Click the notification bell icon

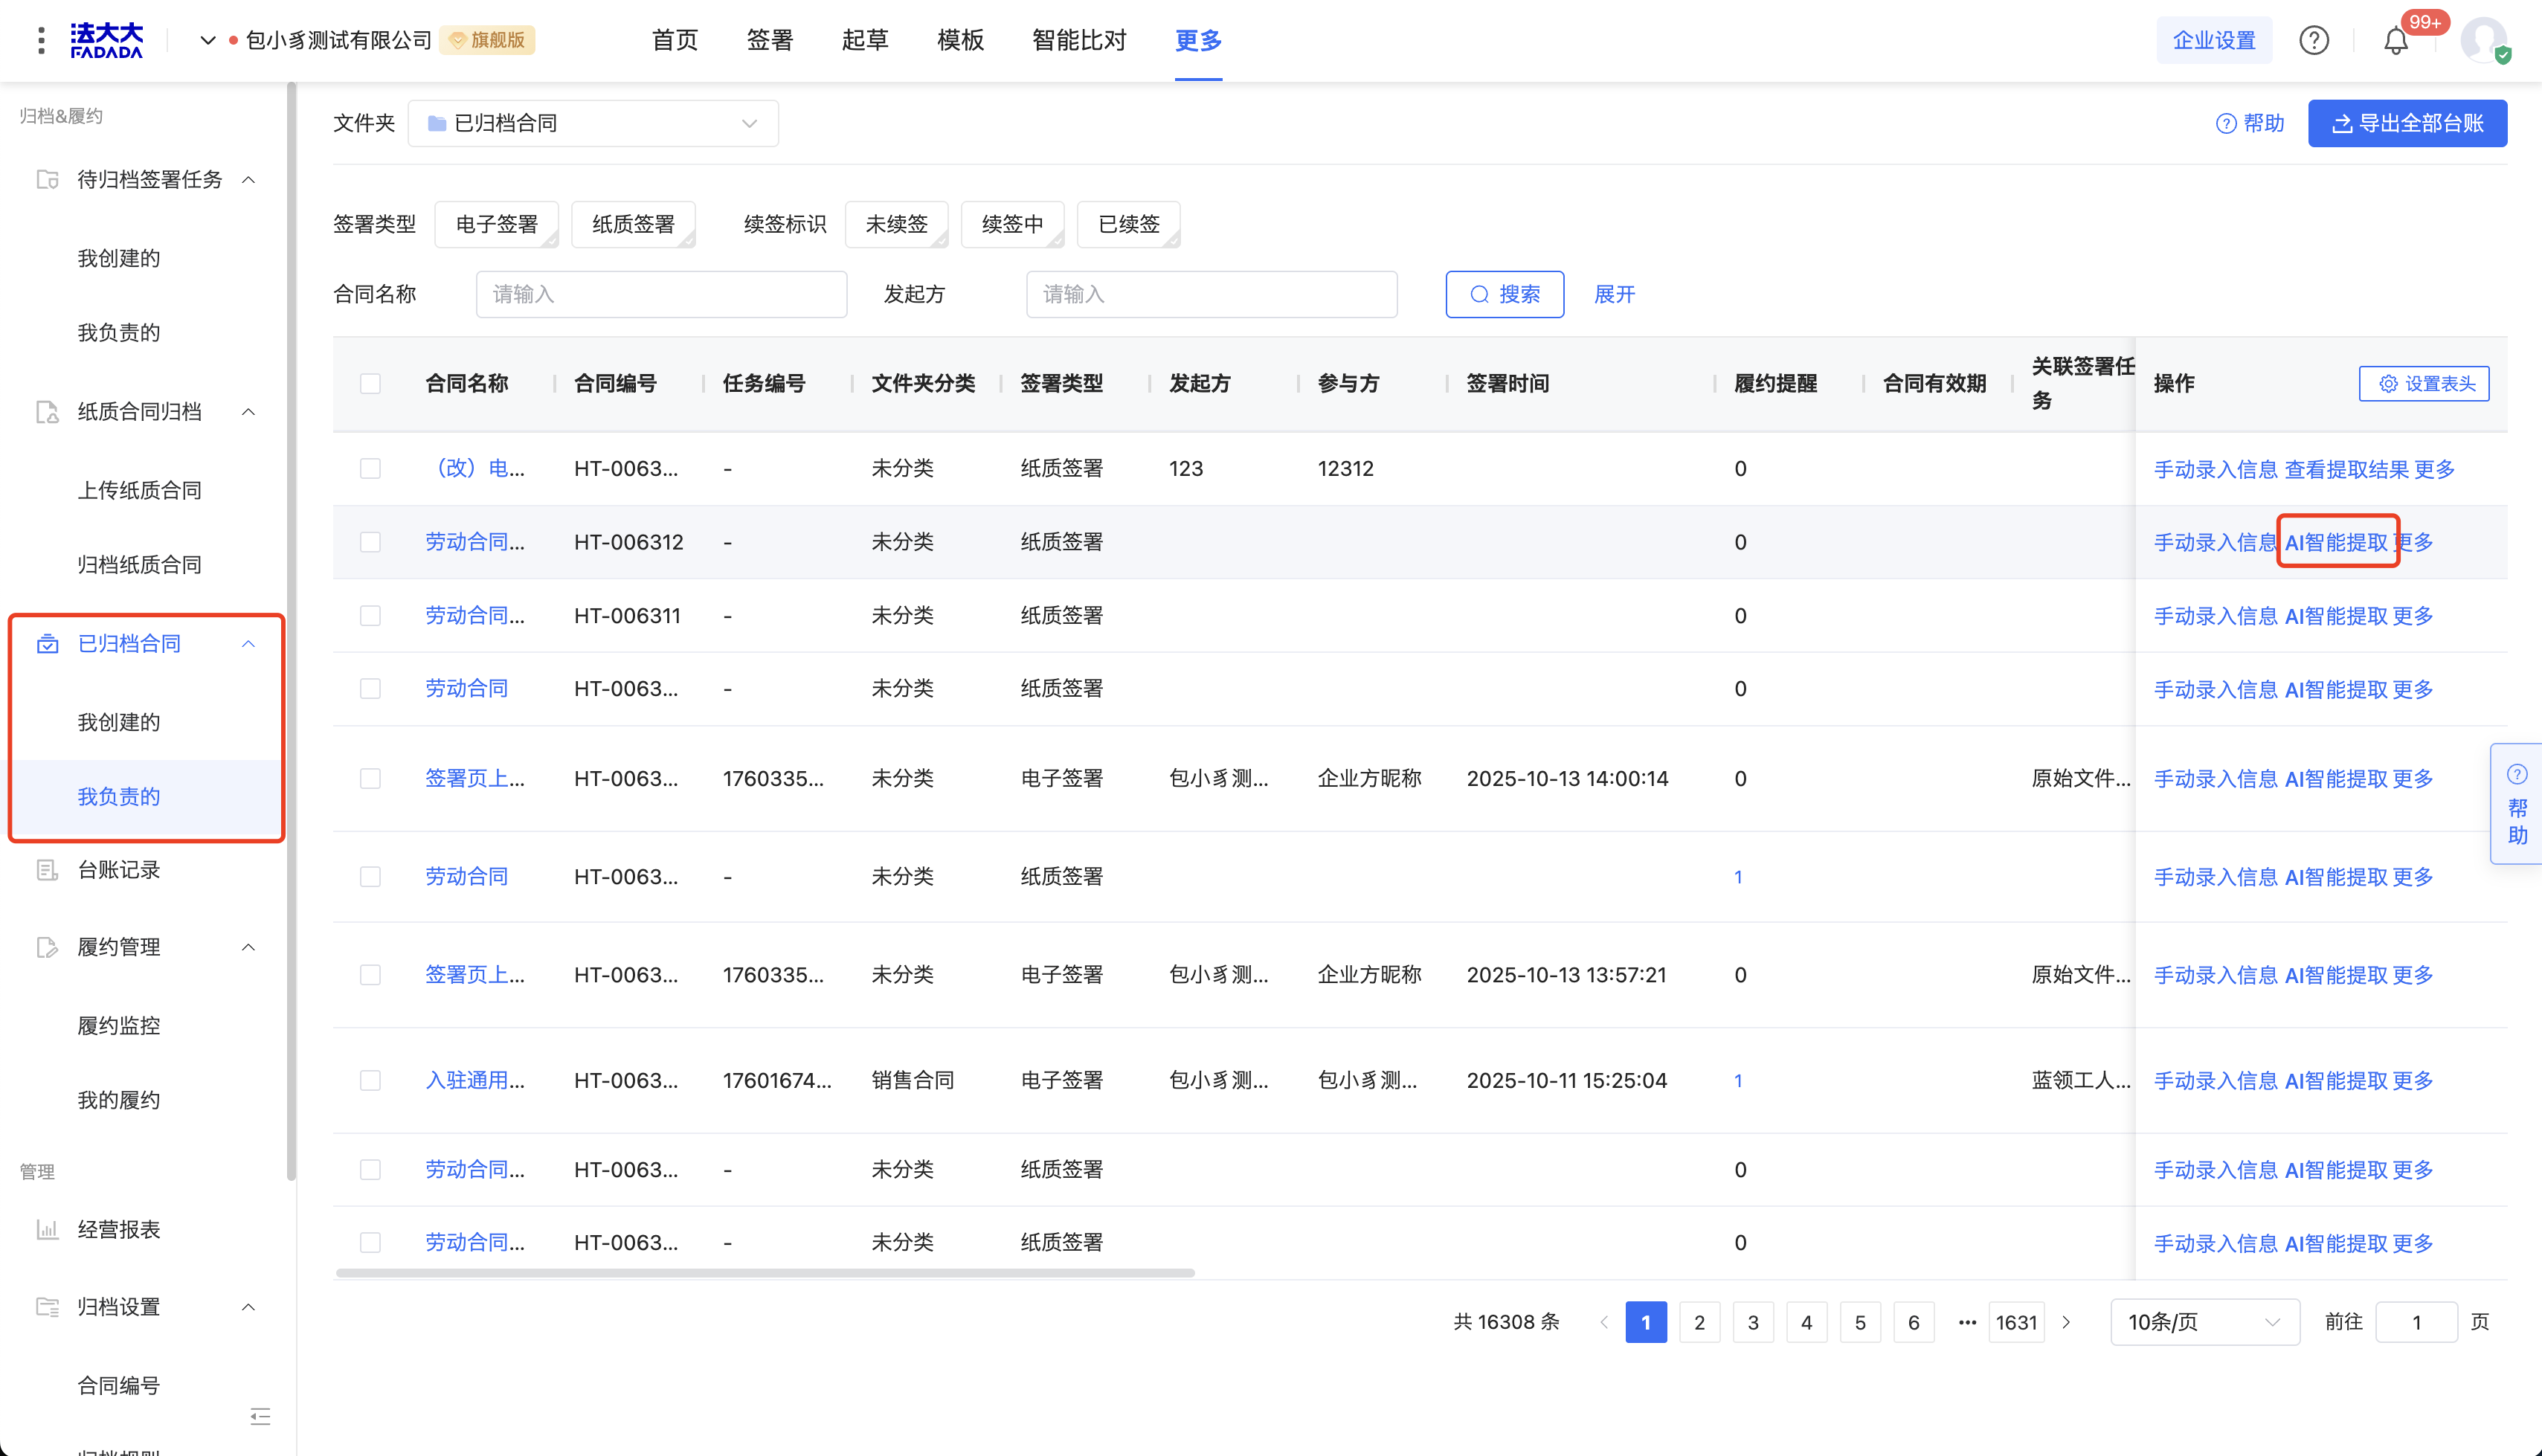(x=2396, y=41)
